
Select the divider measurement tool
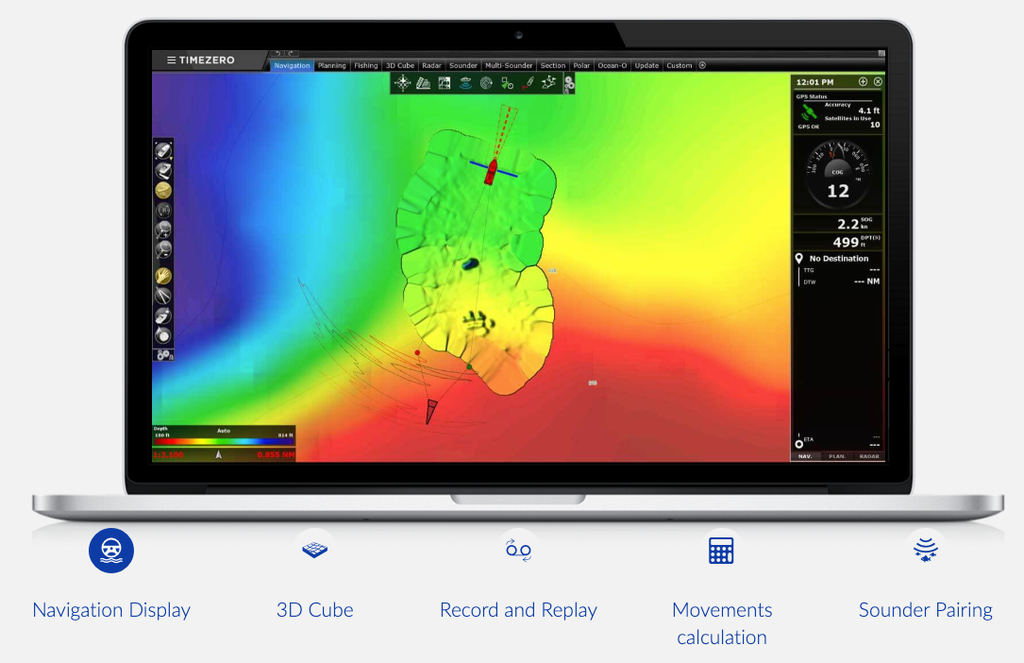163,296
